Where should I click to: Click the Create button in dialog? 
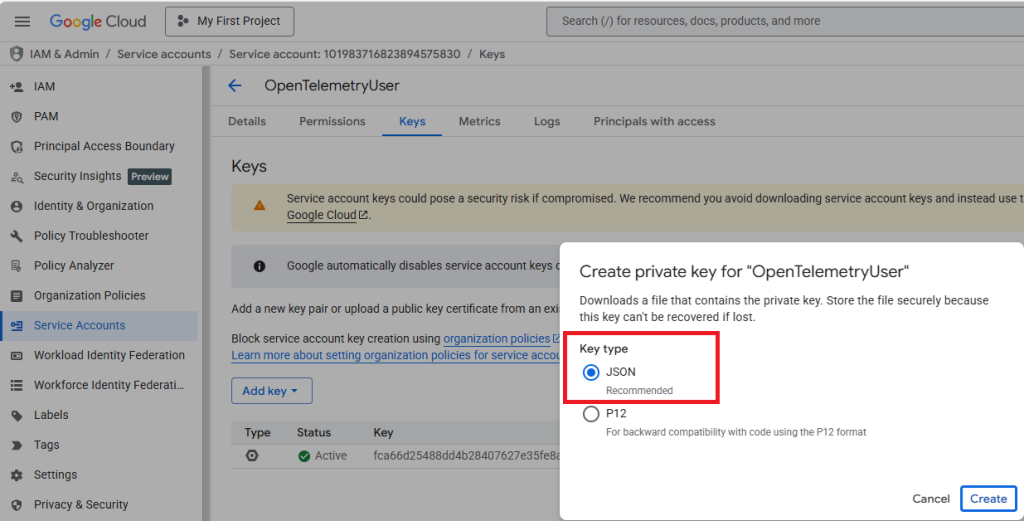pyautogui.click(x=988, y=499)
